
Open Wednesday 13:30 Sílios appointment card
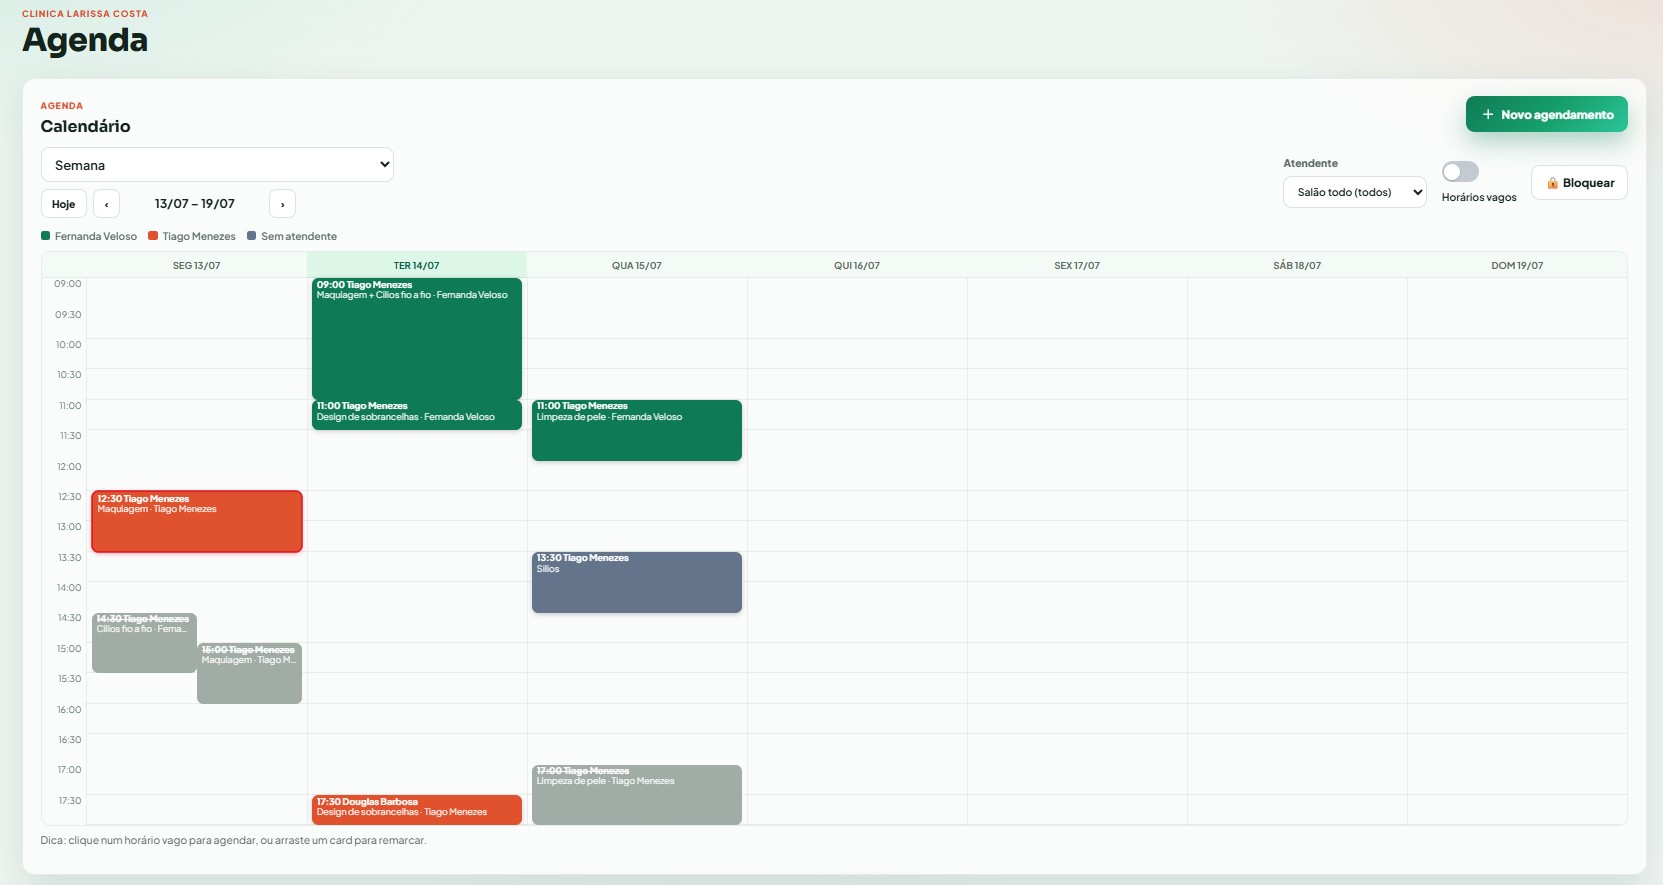coord(637,582)
